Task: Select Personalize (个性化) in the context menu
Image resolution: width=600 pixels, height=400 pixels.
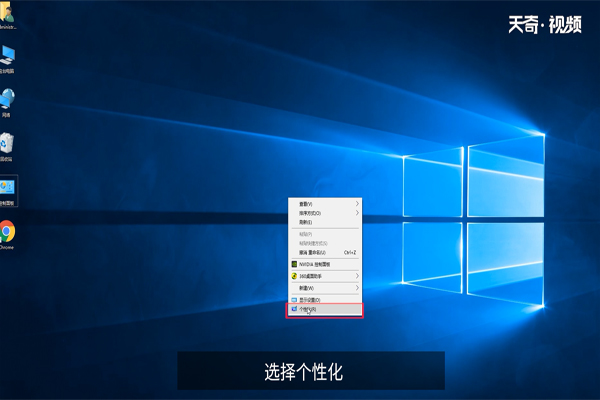Action: click(324, 309)
